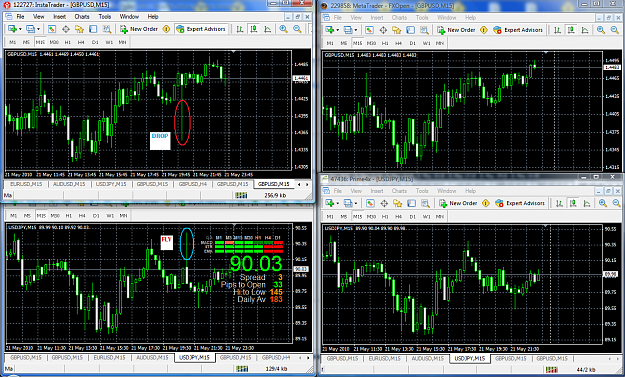The width and height of the screenshot is (625, 377).
Task: Show Terminal panel icon in InstaTrader
Action: tap(93, 29)
